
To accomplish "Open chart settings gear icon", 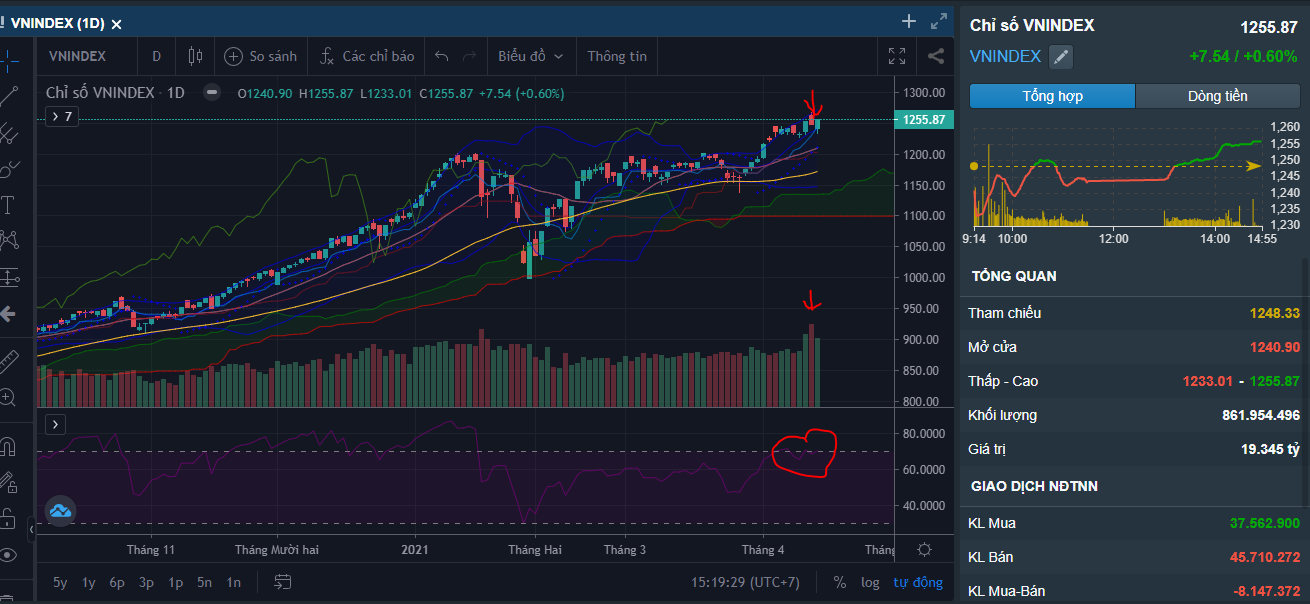I will pos(924,550).
